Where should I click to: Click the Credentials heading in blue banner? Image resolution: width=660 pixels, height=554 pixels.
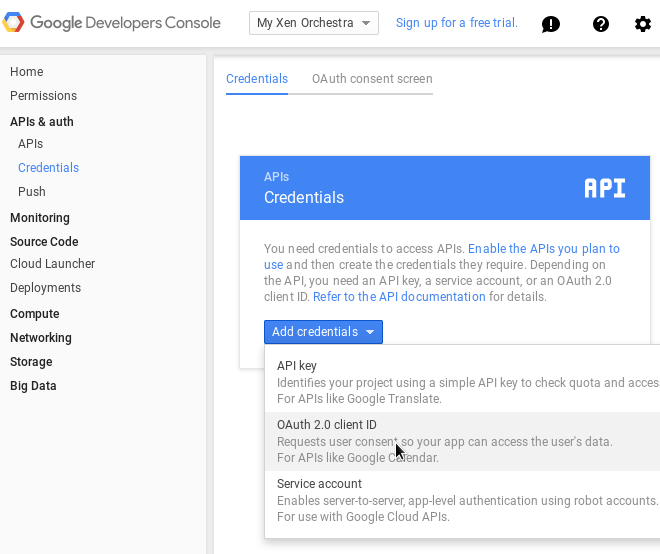point(304,197)
